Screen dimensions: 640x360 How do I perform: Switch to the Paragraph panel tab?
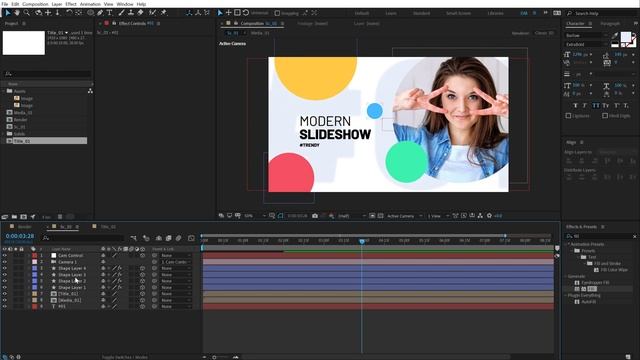coord(610,24)
